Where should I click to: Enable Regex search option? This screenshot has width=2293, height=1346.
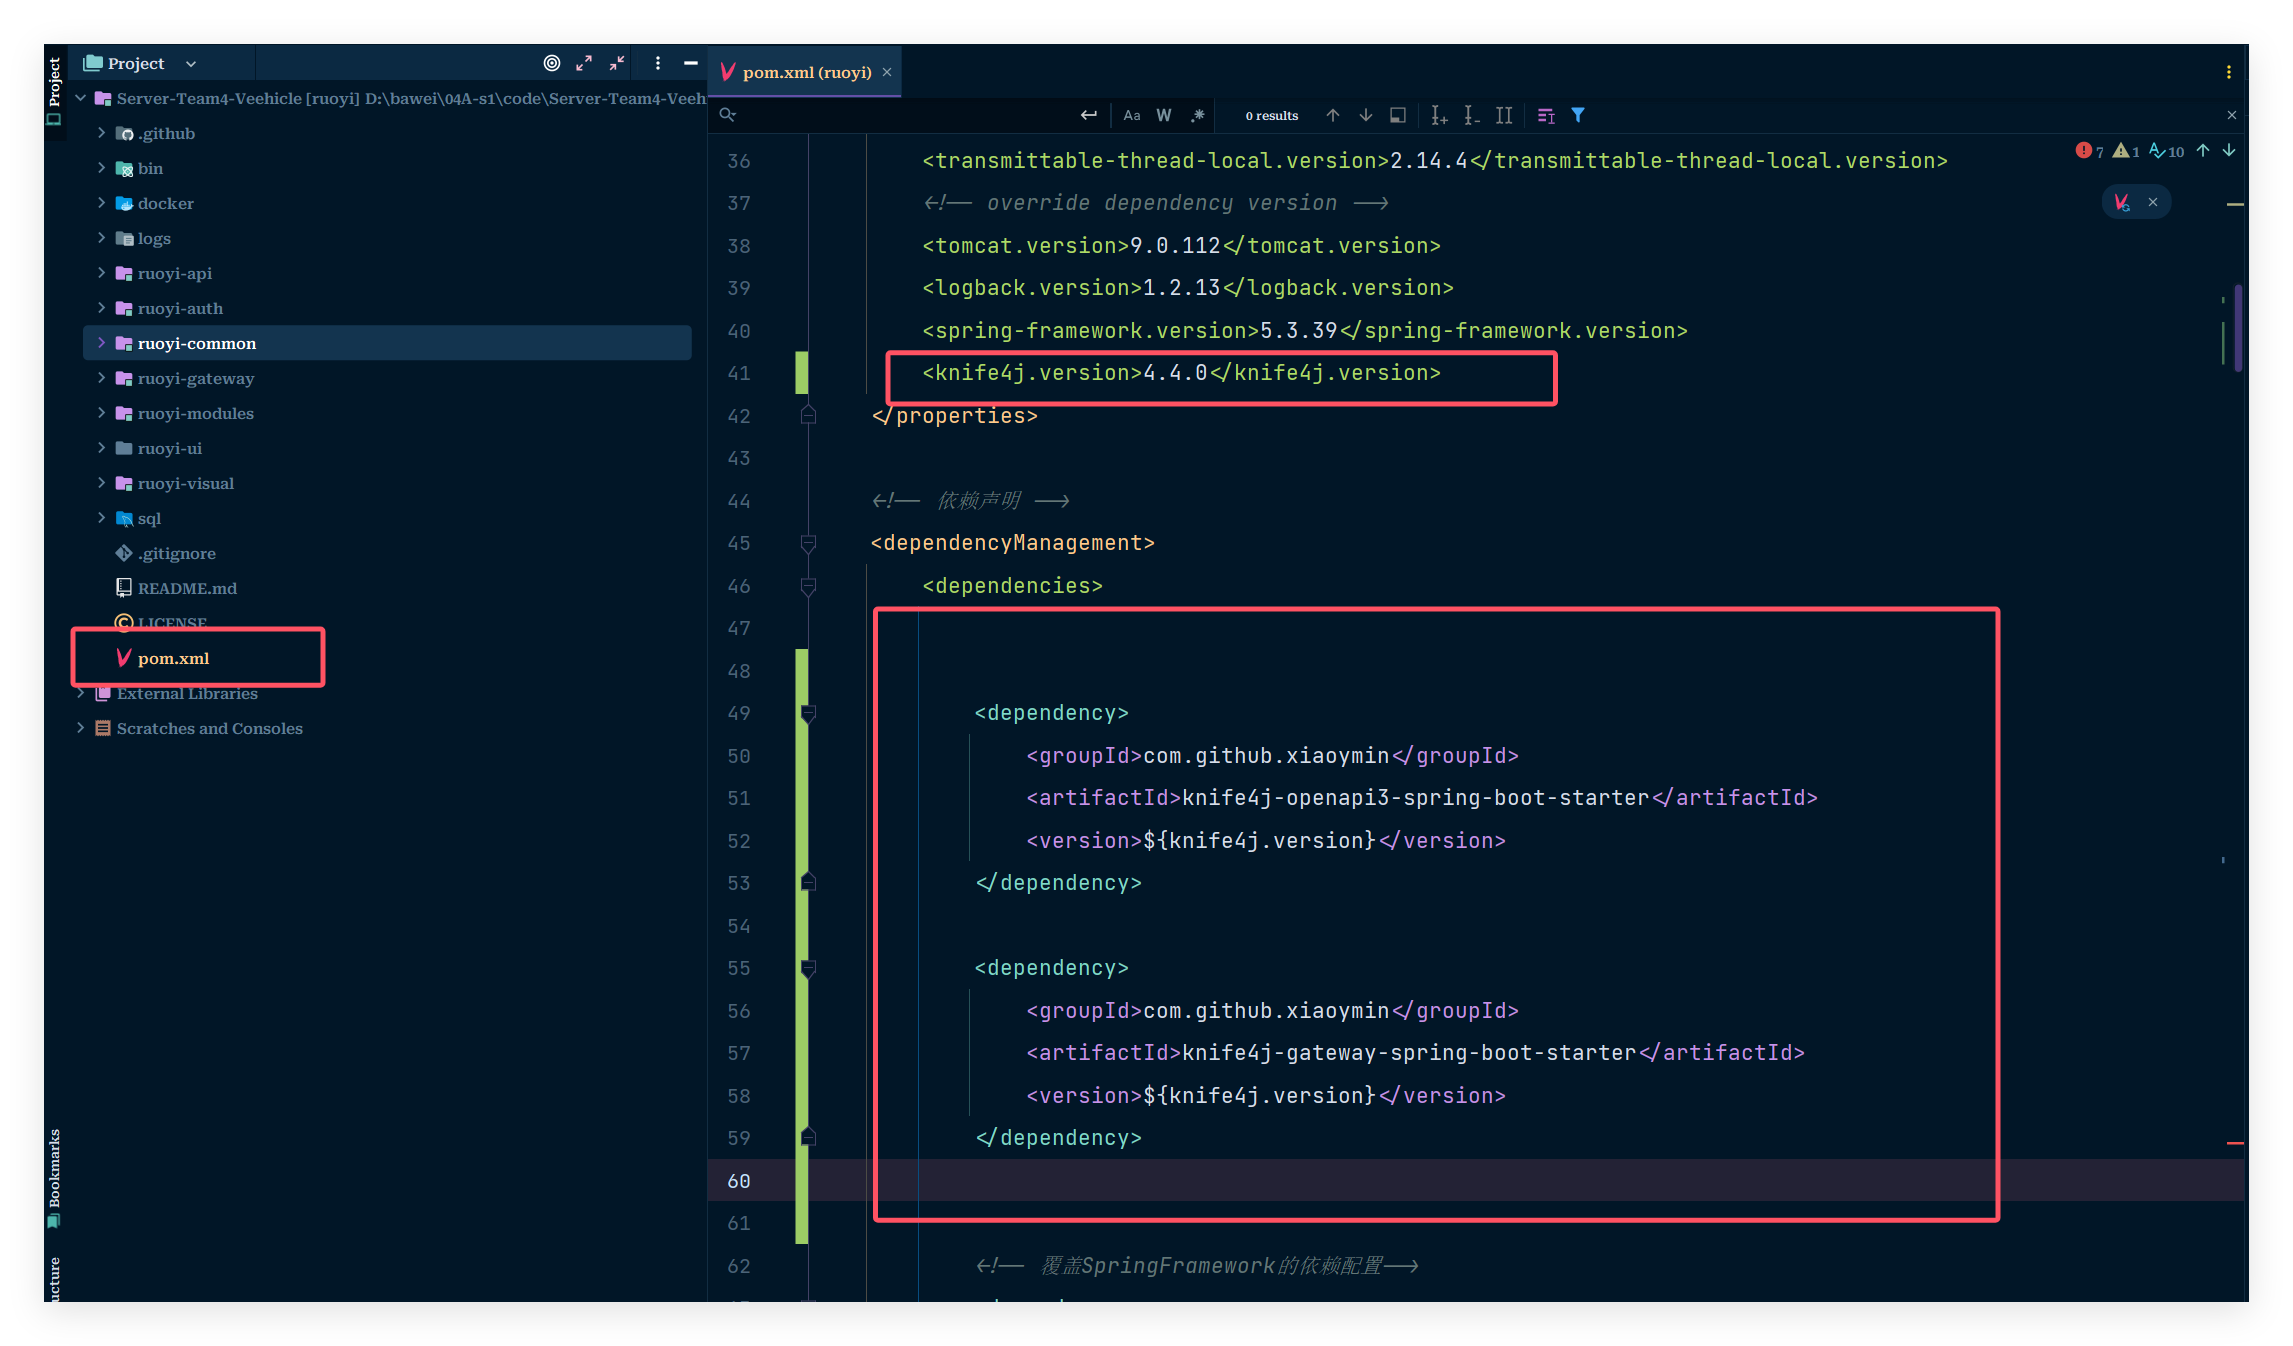[1197, 115]
